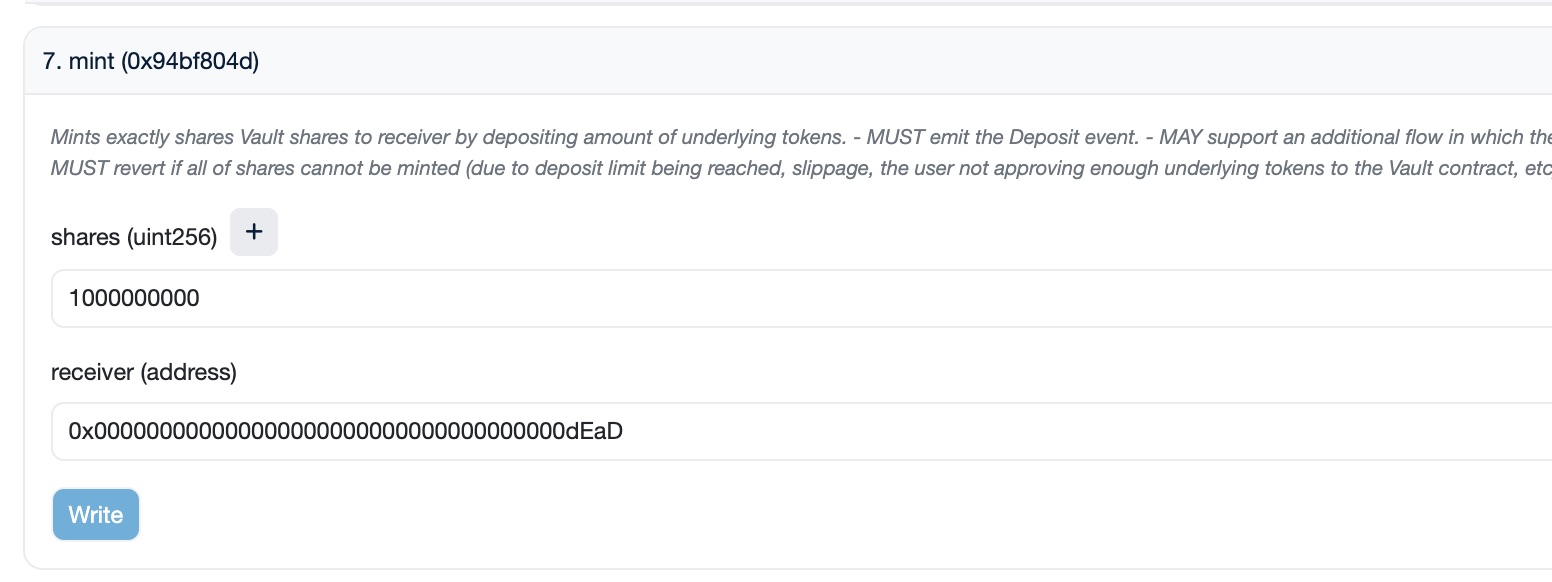Click the "receiver (address)" label

(x=144, y=373)
